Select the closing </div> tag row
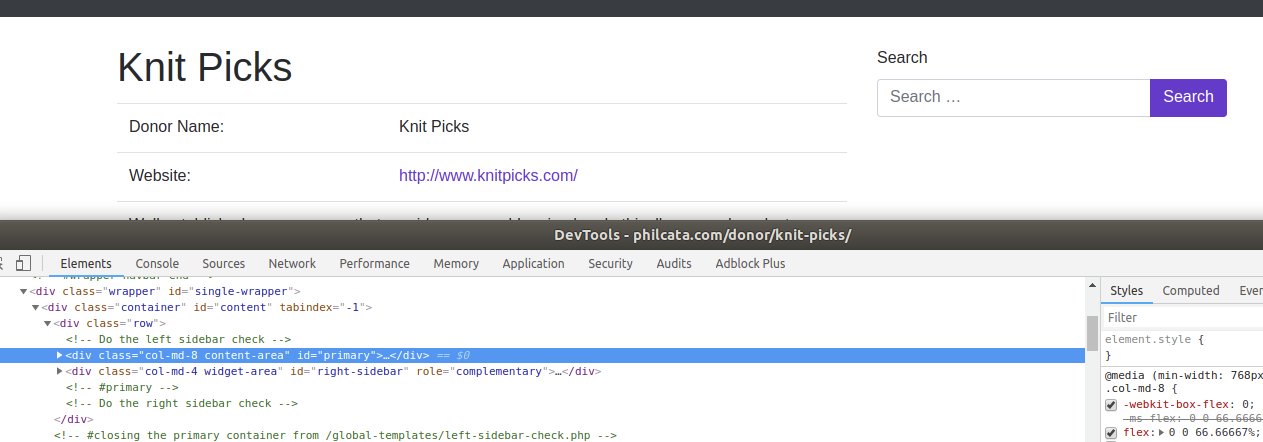The height and width of the screenshot is (442, 1263). click(x=73, y=419)
